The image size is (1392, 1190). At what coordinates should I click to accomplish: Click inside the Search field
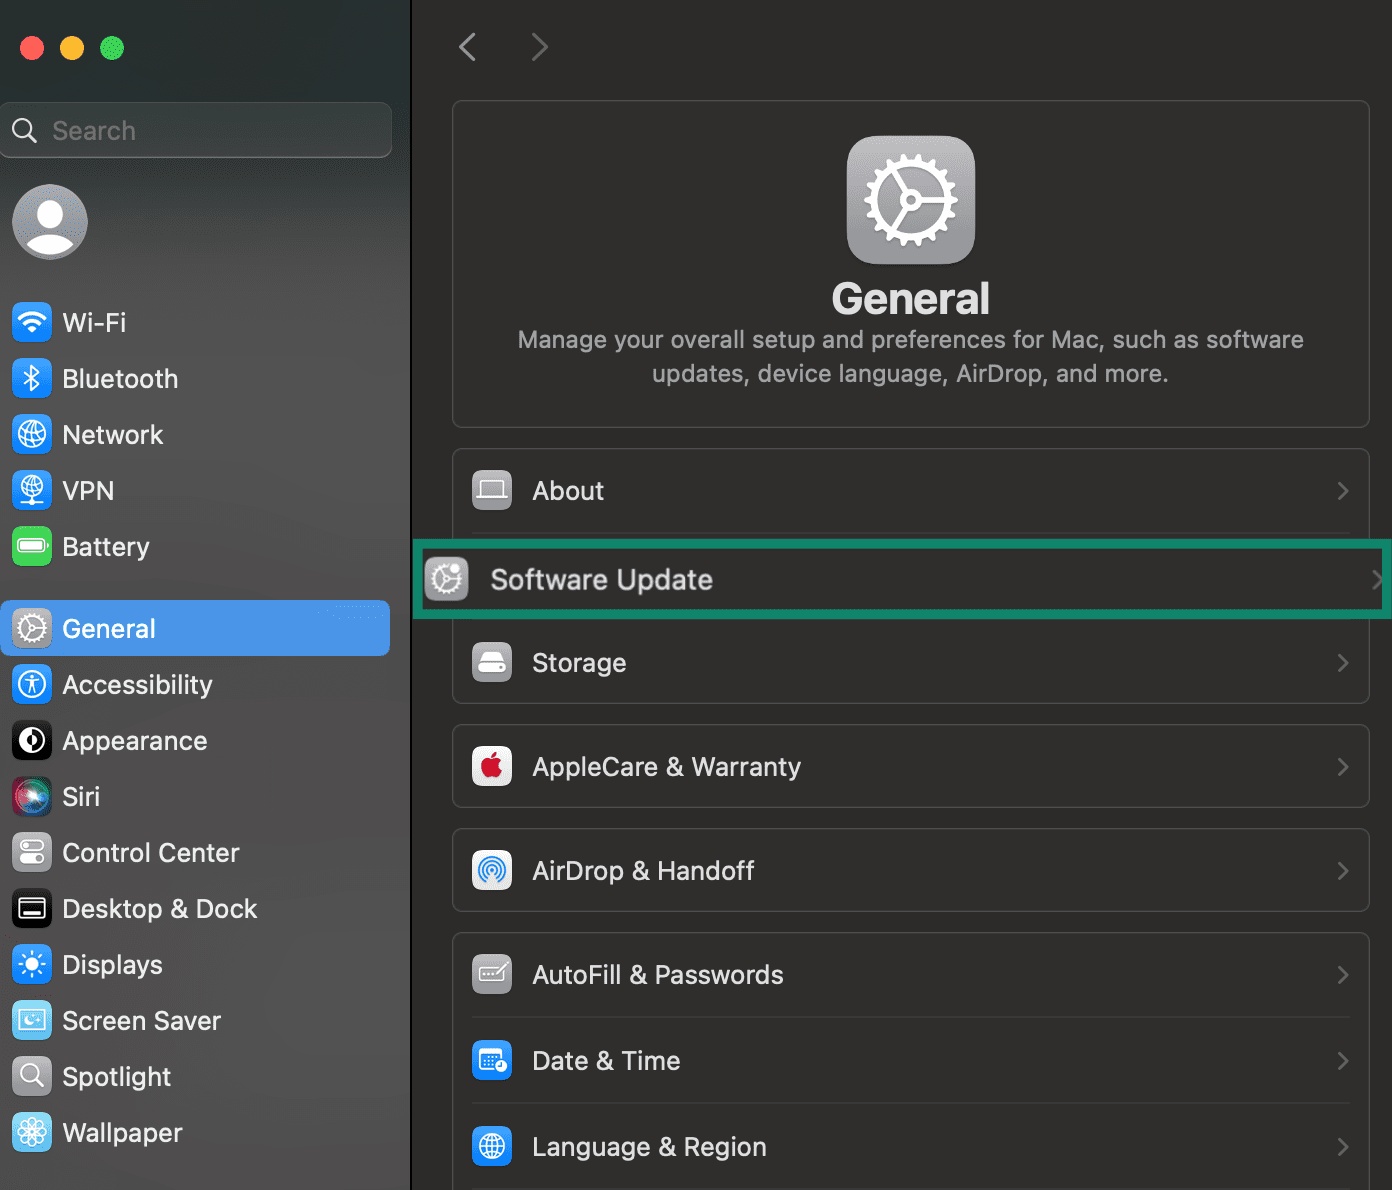tap(197, 130)
